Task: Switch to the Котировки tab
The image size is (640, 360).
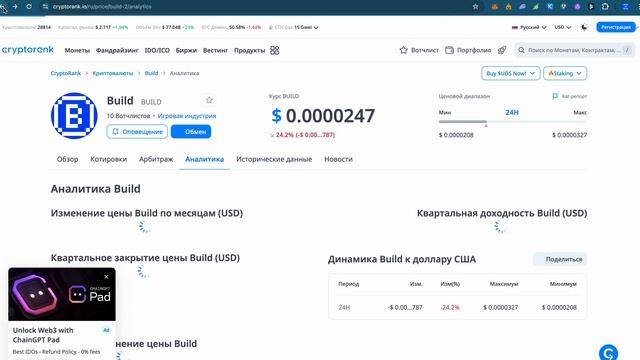Action: click(x=109, y=159)
